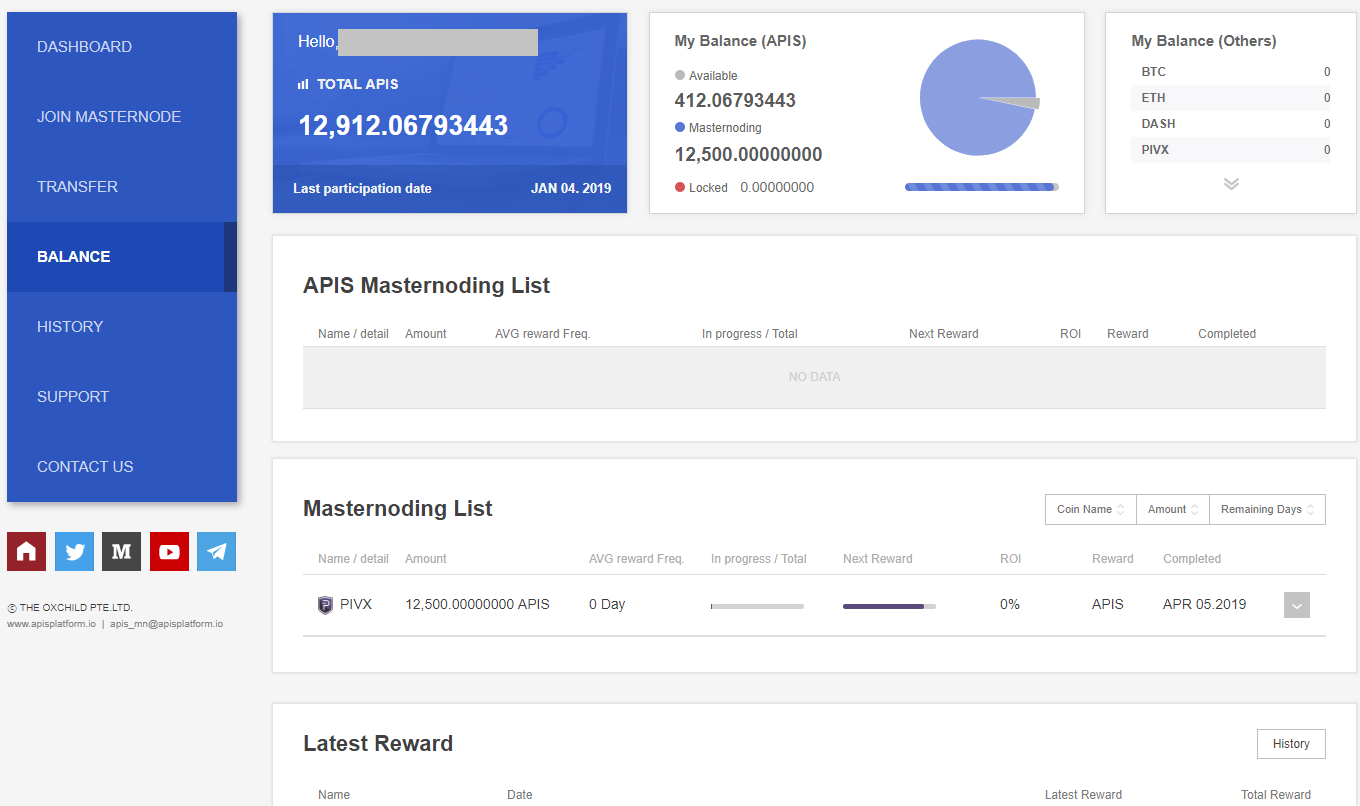This screenshot has height=806, width=1360.
Task: Open the home page social icon
Action: click(26, 551)
